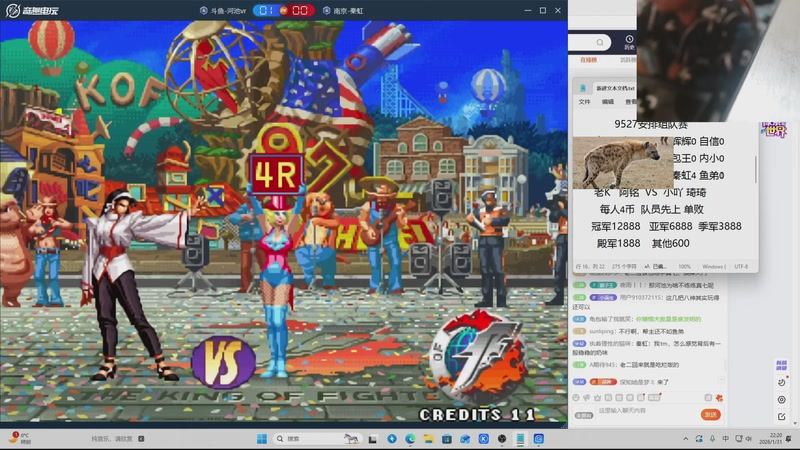Click the 100% zoom level in Notepad status bar

click(684, 267)
